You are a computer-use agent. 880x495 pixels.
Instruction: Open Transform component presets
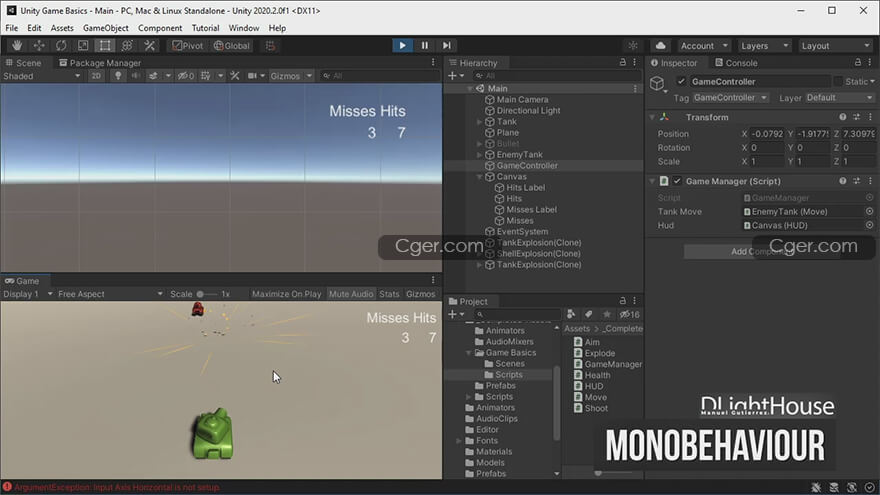[x=856, y=117]
